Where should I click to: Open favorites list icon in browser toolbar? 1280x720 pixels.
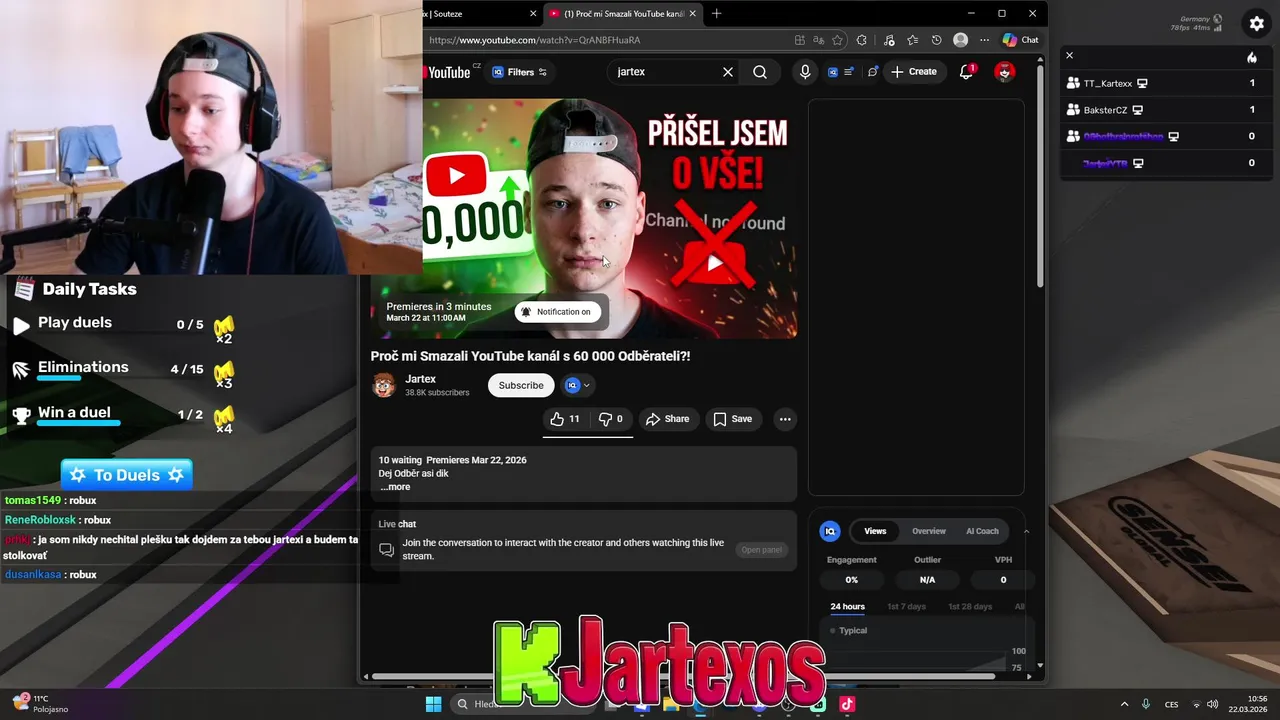point(912,40)
